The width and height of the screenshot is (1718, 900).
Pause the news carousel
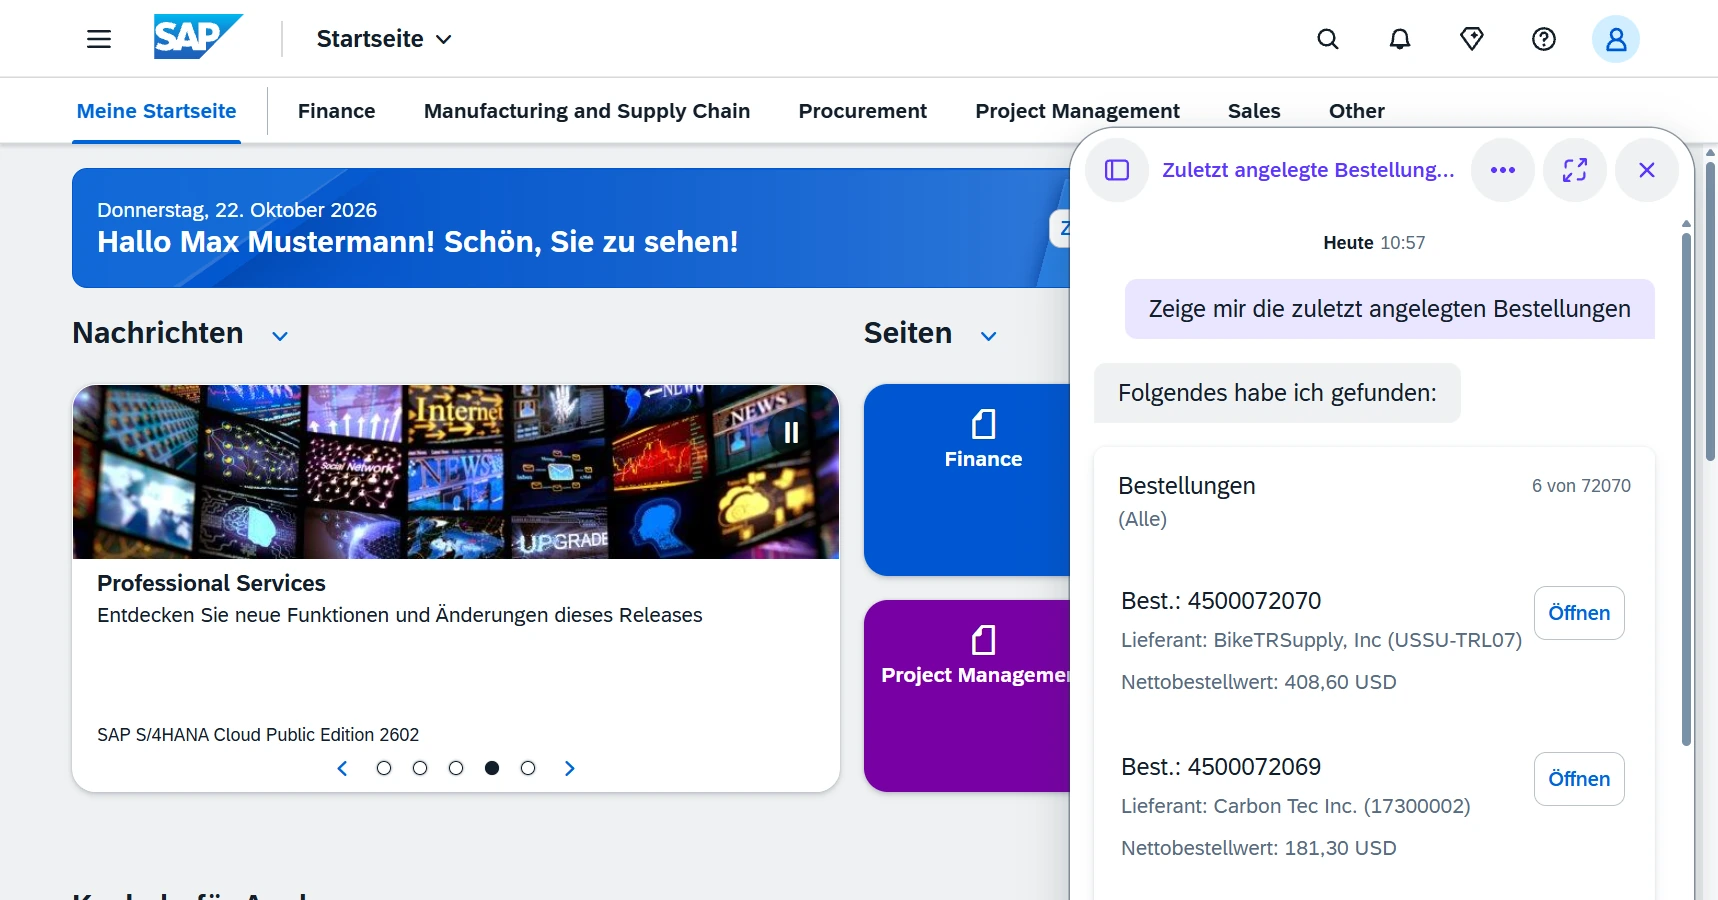click(791, 432)
